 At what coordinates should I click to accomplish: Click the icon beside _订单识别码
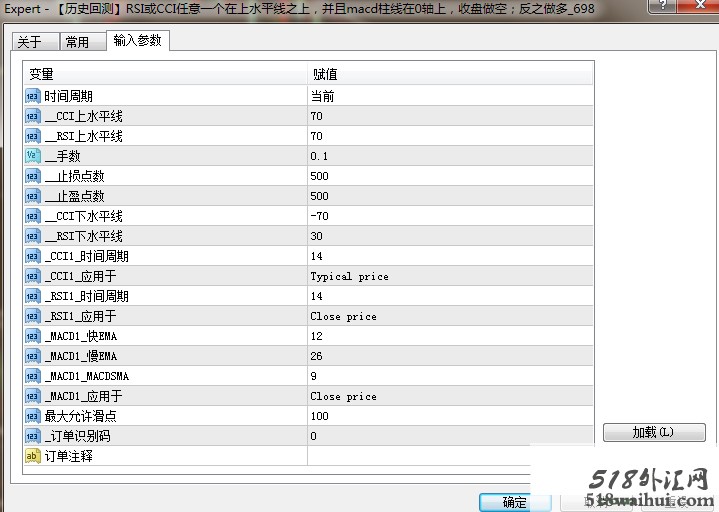(x=33, y=436)
